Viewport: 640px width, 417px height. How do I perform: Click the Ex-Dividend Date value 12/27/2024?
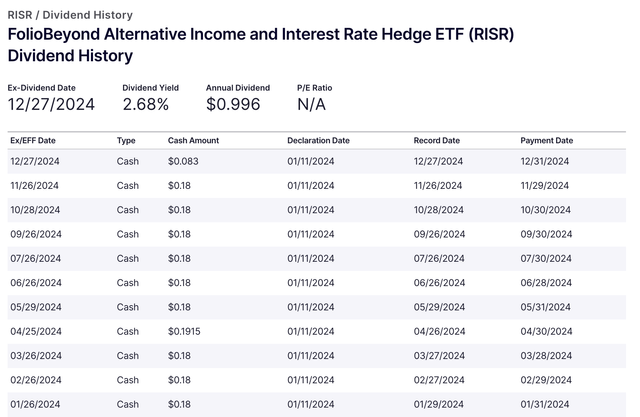51,104
